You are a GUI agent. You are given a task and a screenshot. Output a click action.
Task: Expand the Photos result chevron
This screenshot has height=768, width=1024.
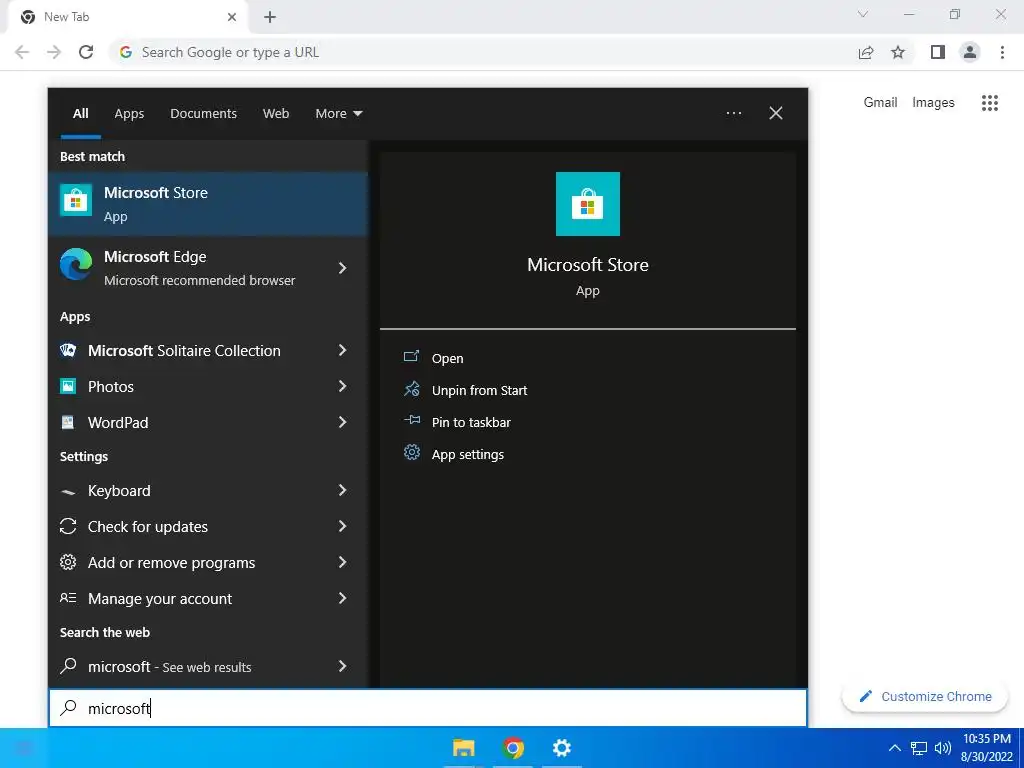[342, 386]
